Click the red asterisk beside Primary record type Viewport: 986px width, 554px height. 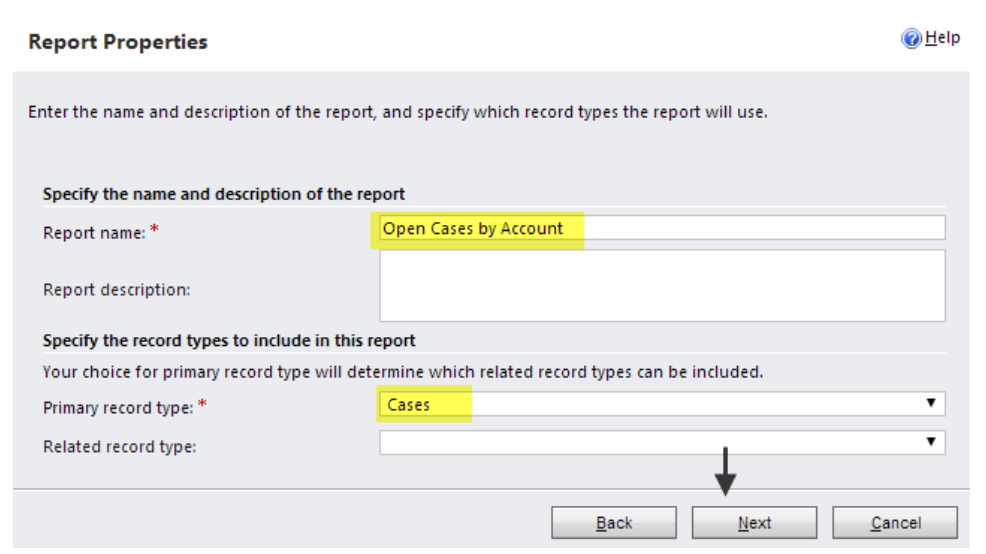pos(202,404)
